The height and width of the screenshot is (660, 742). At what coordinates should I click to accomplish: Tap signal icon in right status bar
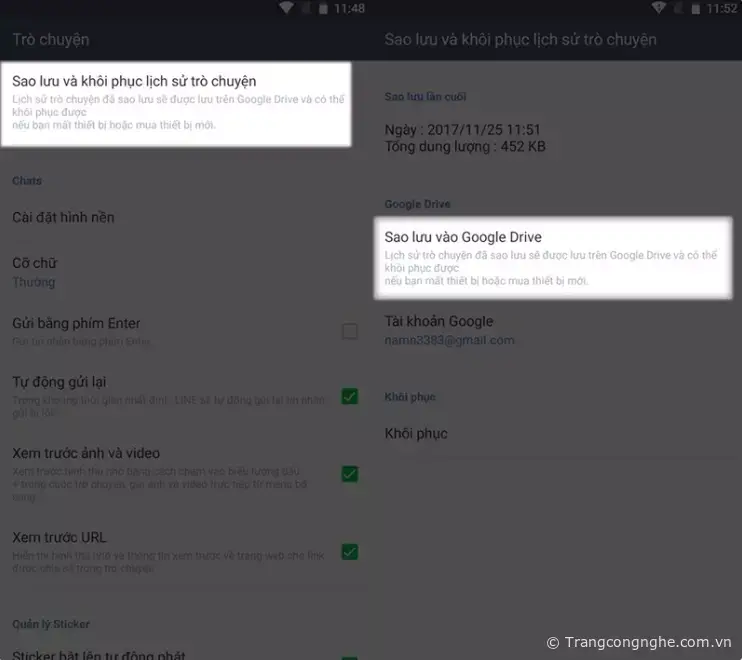[678, 8]
